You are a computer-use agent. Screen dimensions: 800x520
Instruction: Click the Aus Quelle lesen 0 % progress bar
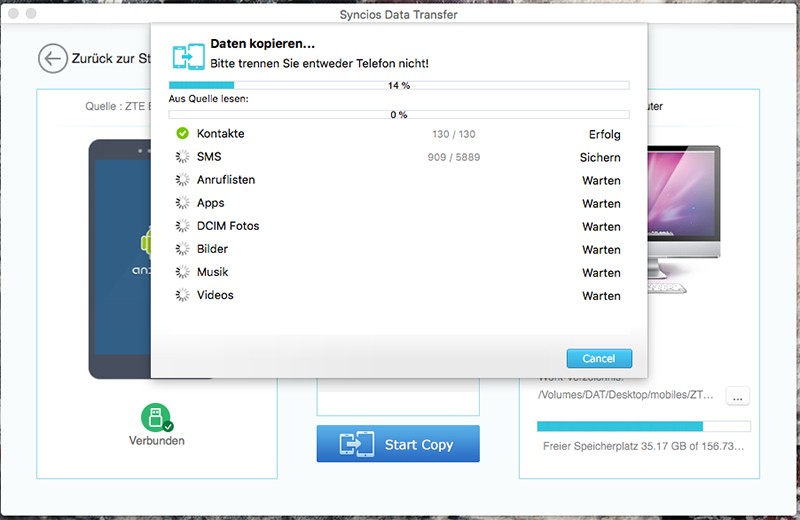pos(399,114)
